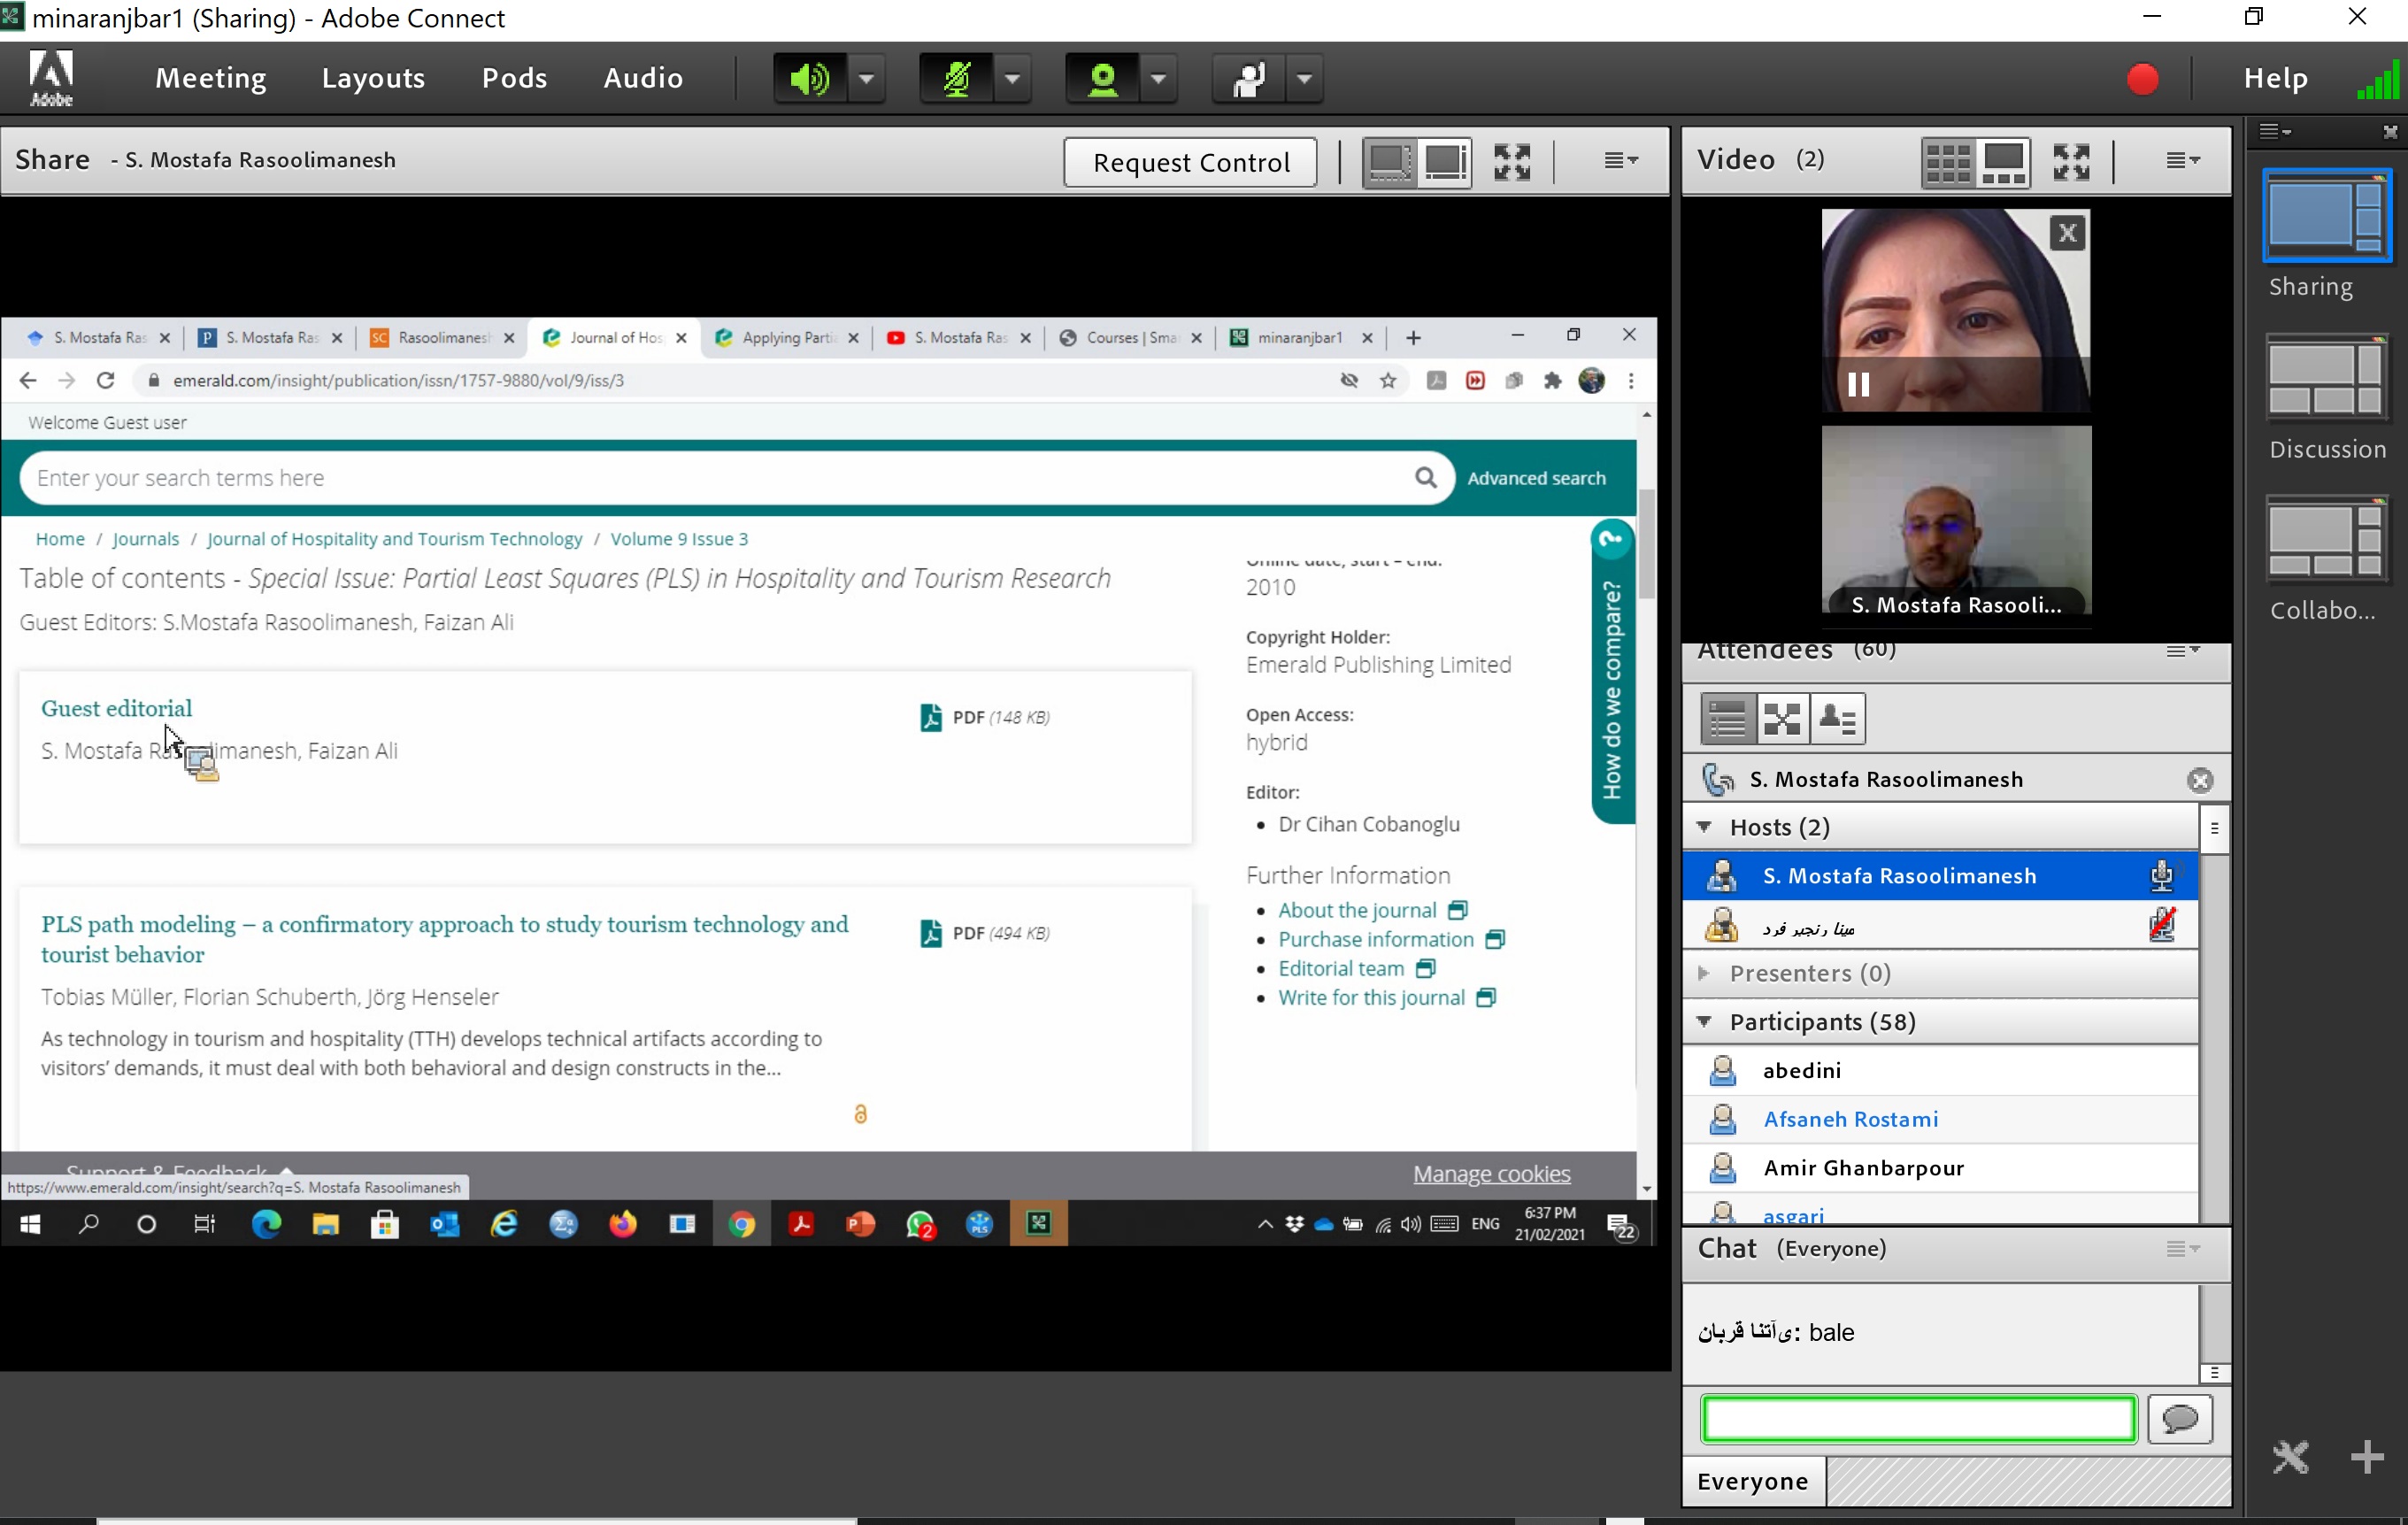Open the status options dropdown arrow
Viewport: 2408px width, 1525px height.
[x=1305, y=78]
